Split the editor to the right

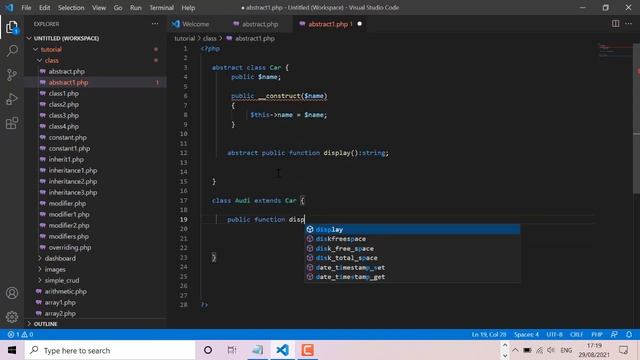615,24
